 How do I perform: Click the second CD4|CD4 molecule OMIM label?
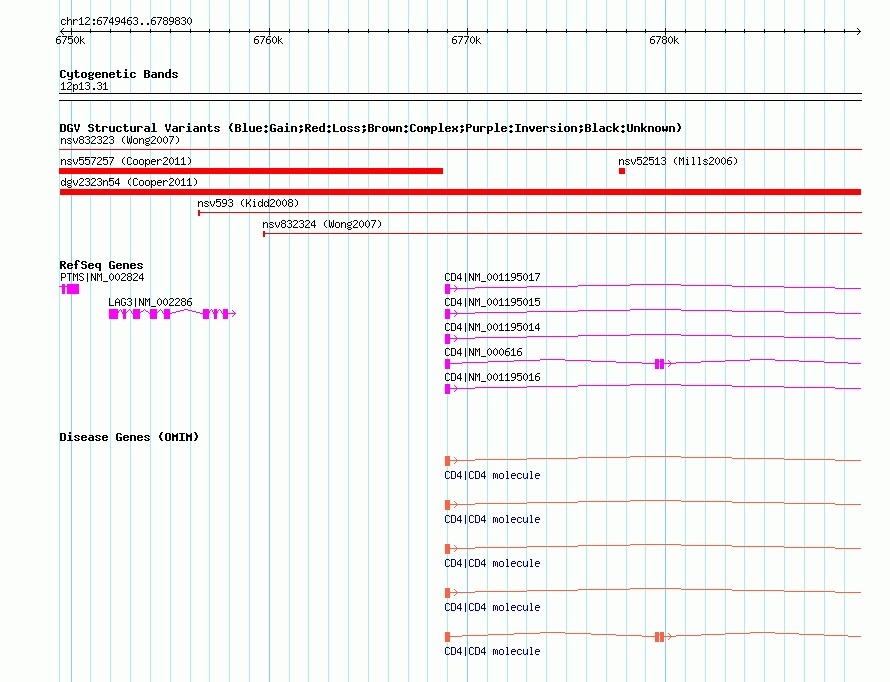point(492,520)
